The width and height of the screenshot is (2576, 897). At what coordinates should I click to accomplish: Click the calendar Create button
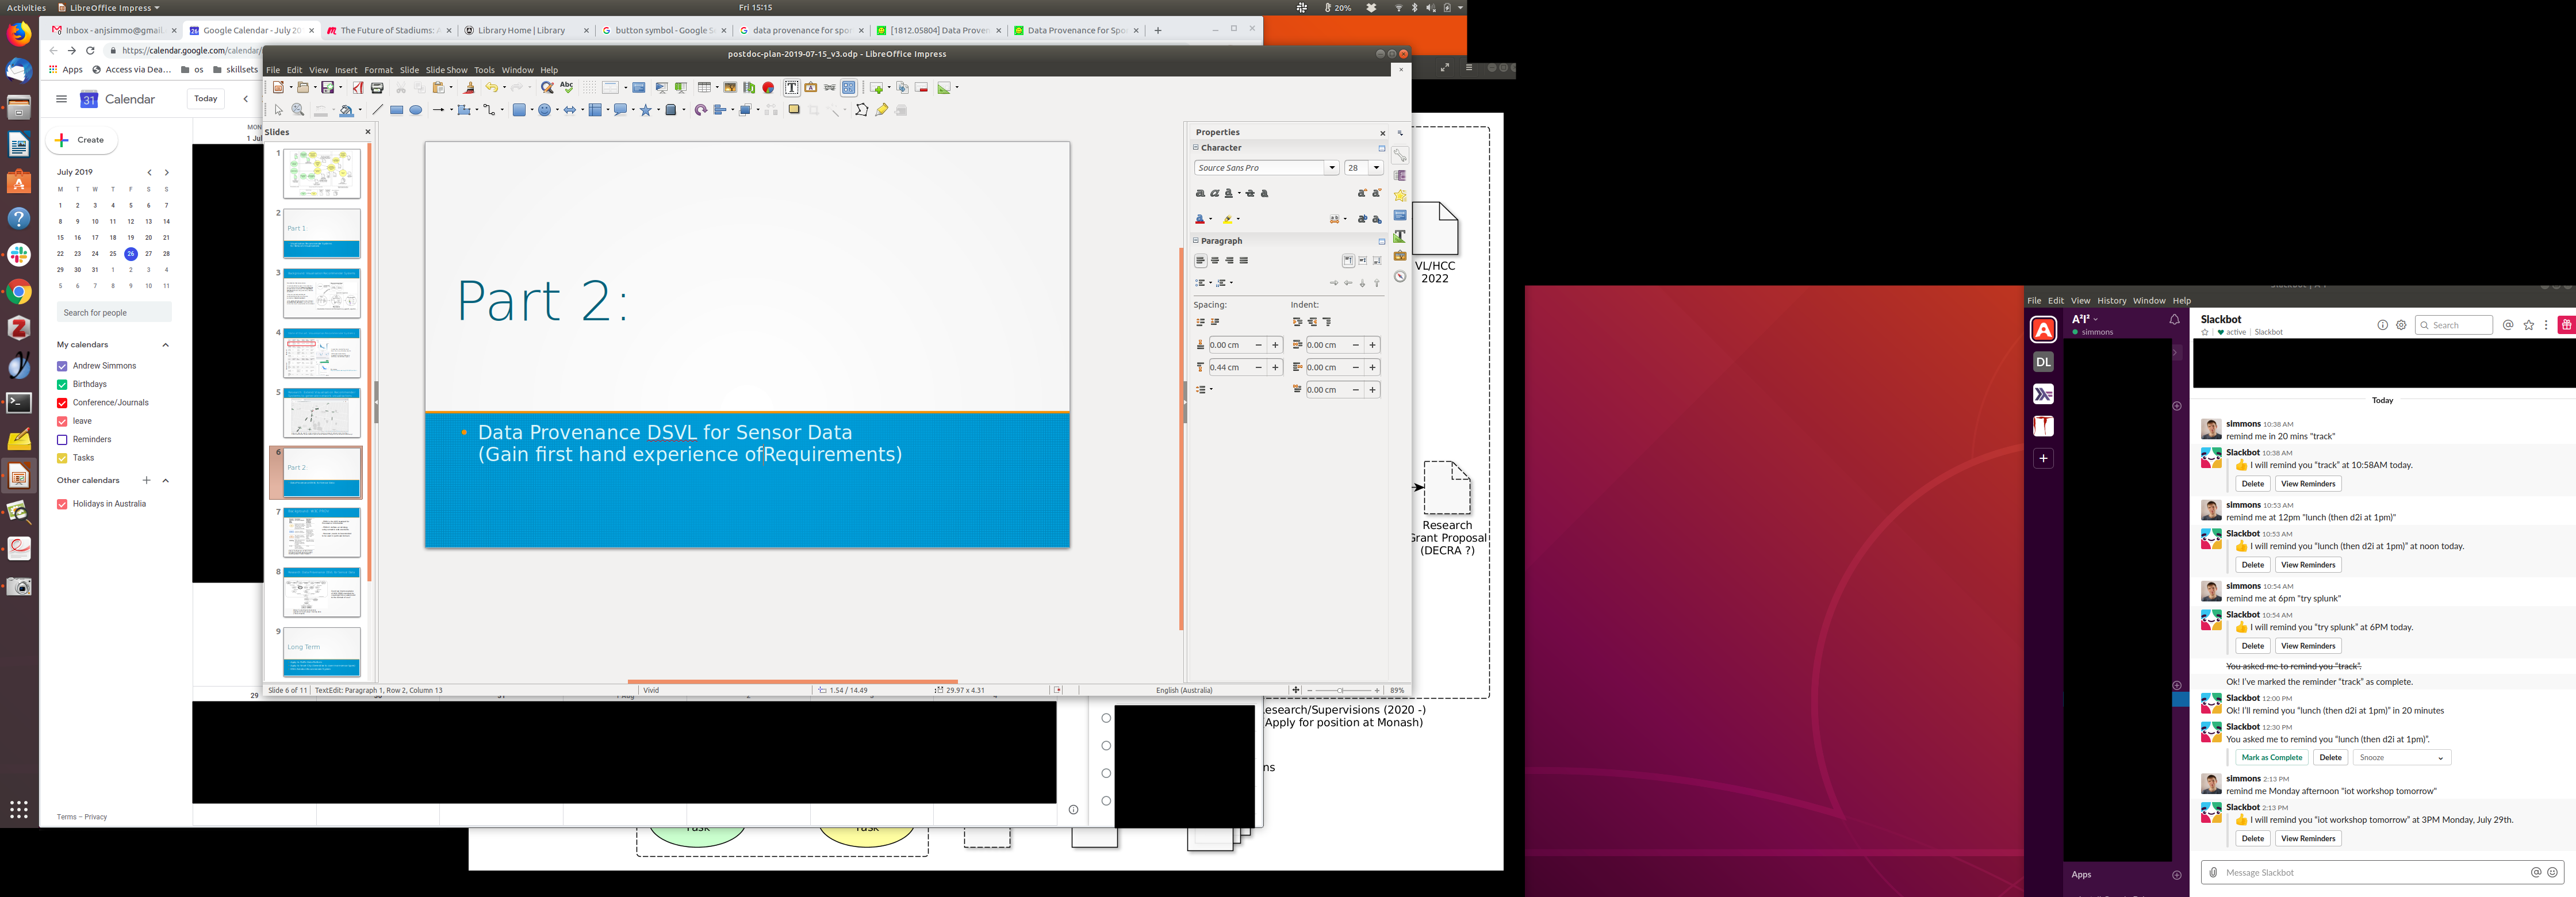[x=81, y=140]
